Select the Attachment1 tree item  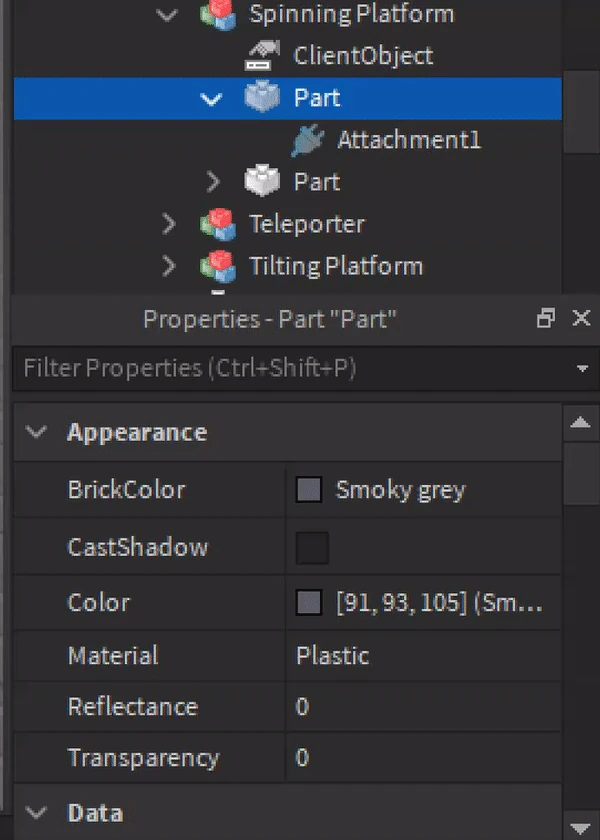coord(408,140)
